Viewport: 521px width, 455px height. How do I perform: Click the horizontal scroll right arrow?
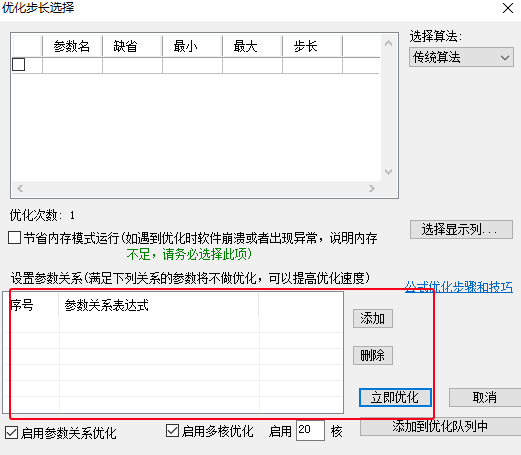point(372,189)
